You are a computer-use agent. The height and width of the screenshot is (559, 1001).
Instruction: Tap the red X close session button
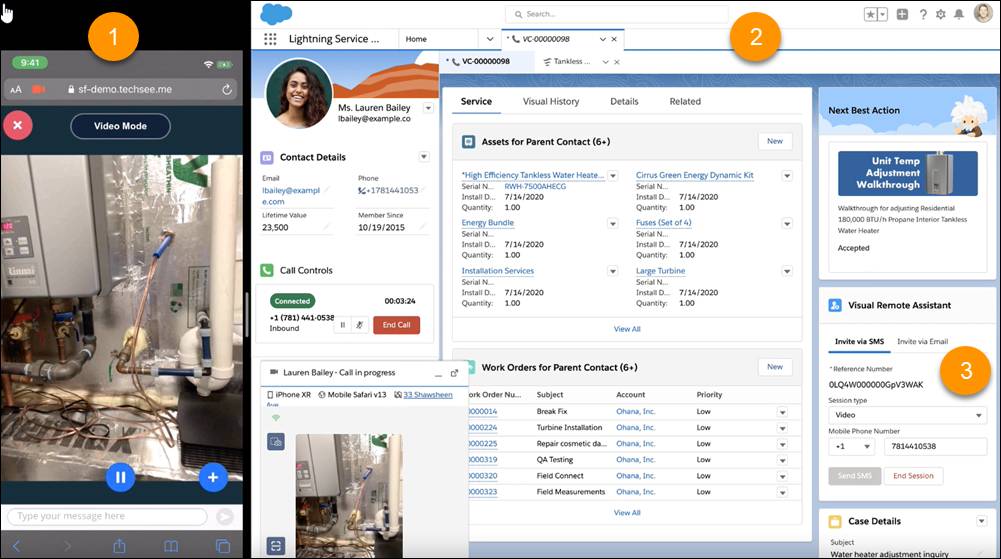click(x=18, y=126)
